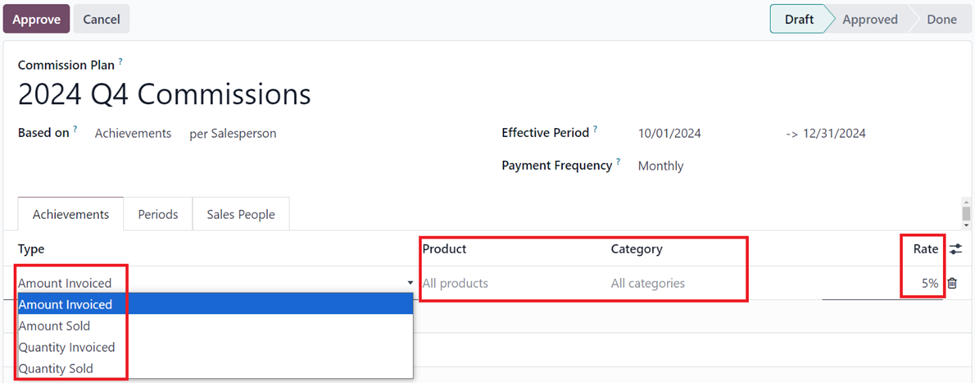This screenshot has width=975, height=383.
Task: Delete the achievement row with trash icon
Action: click(x=952, y=284)
